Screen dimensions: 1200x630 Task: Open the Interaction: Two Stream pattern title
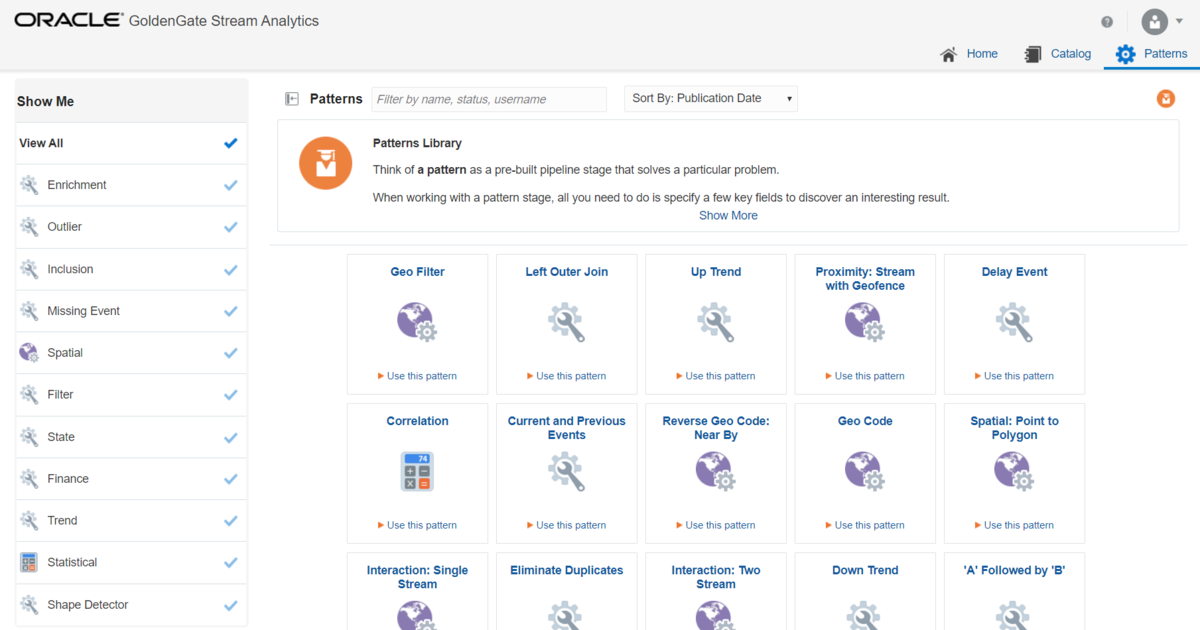click(716, 577)
